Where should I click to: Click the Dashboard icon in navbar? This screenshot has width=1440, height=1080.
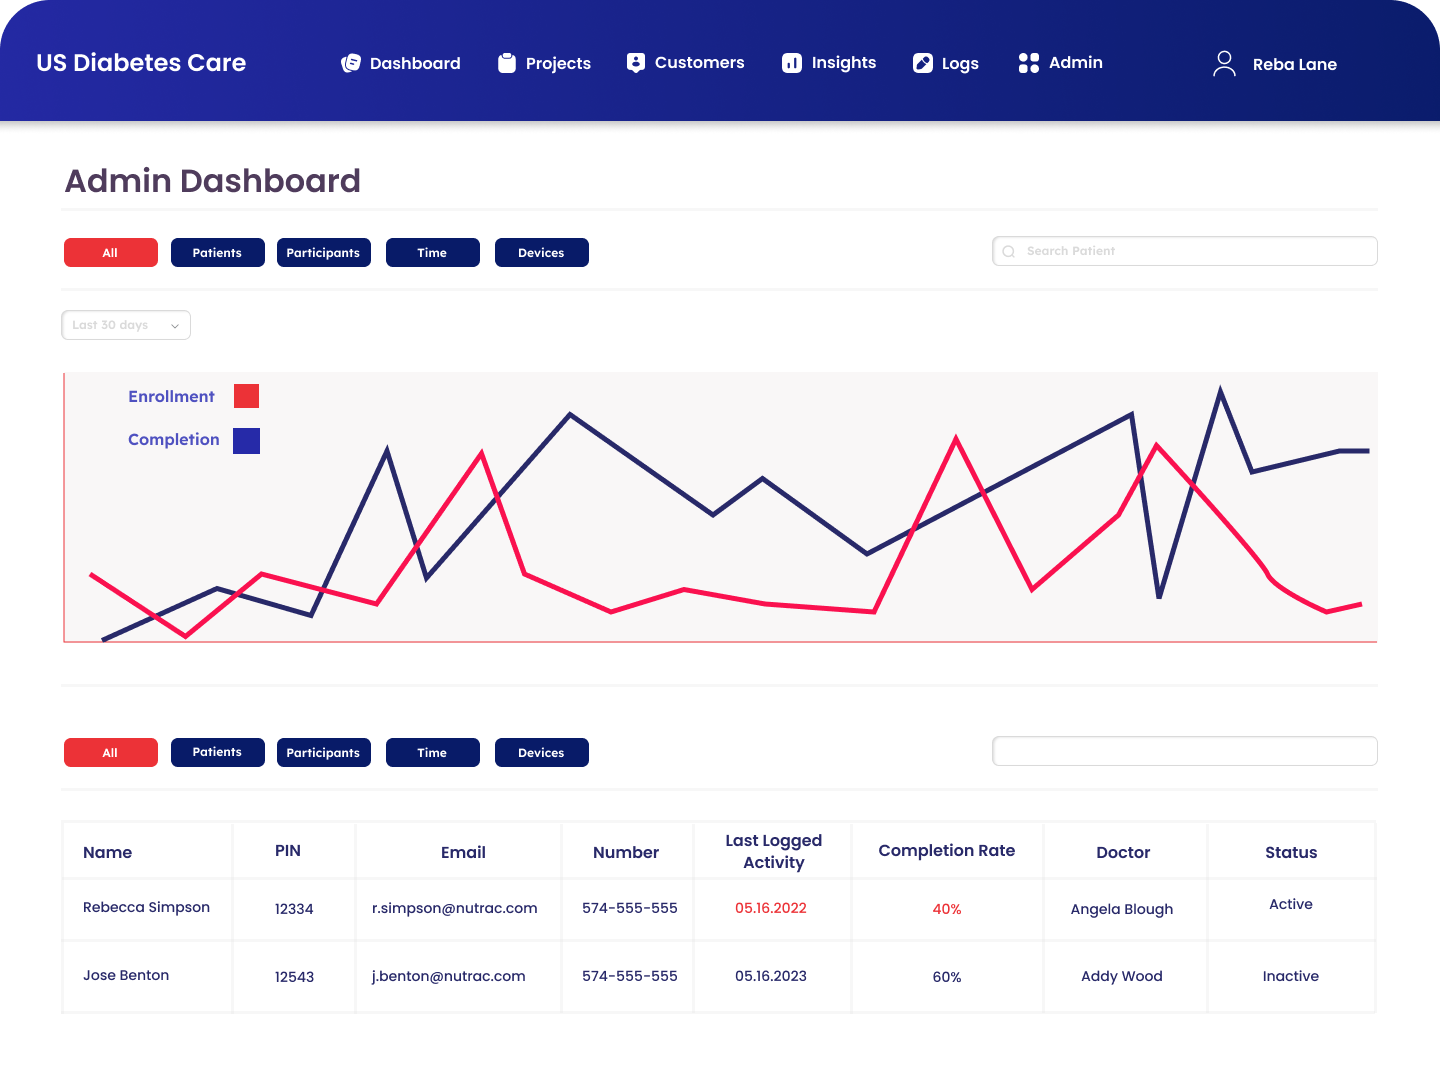(350, 63)
